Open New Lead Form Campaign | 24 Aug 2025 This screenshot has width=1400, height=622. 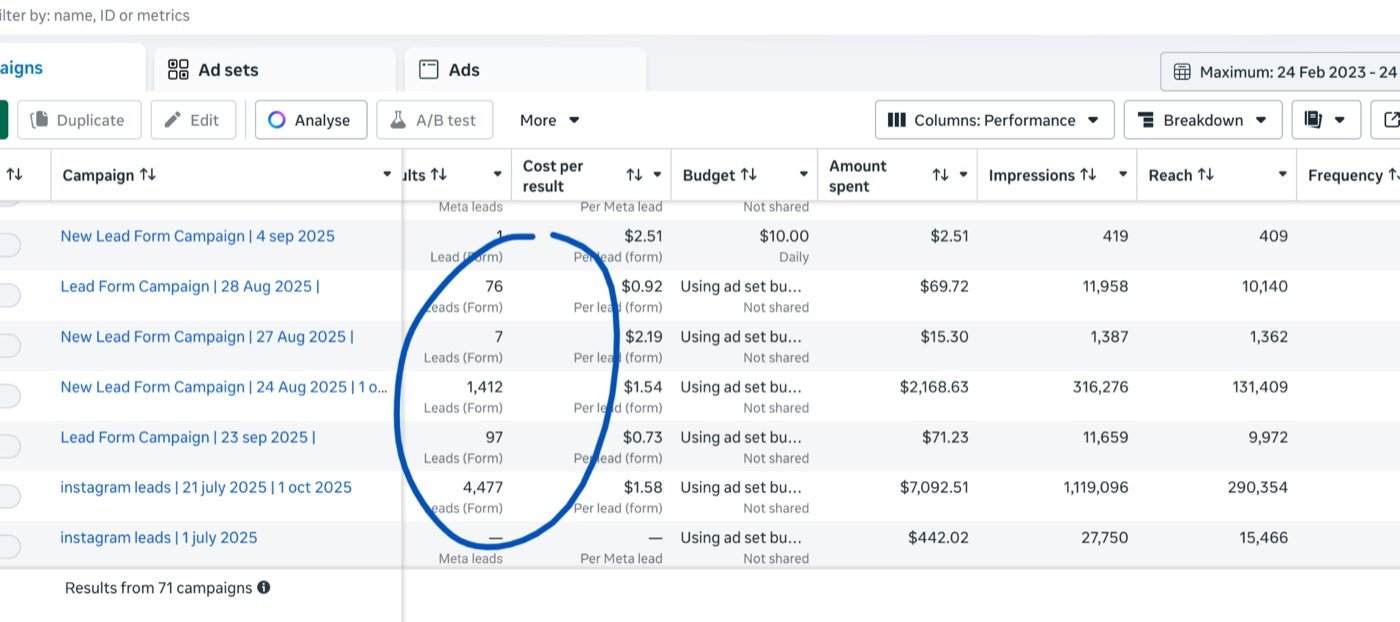point(224,387)
